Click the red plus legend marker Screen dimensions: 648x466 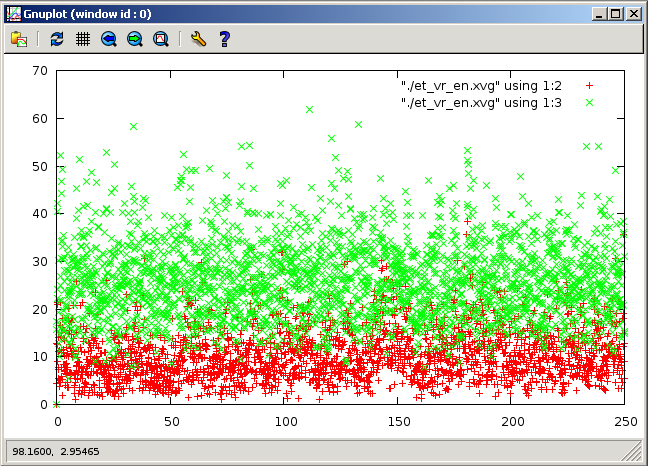click(x=590, y=86)
